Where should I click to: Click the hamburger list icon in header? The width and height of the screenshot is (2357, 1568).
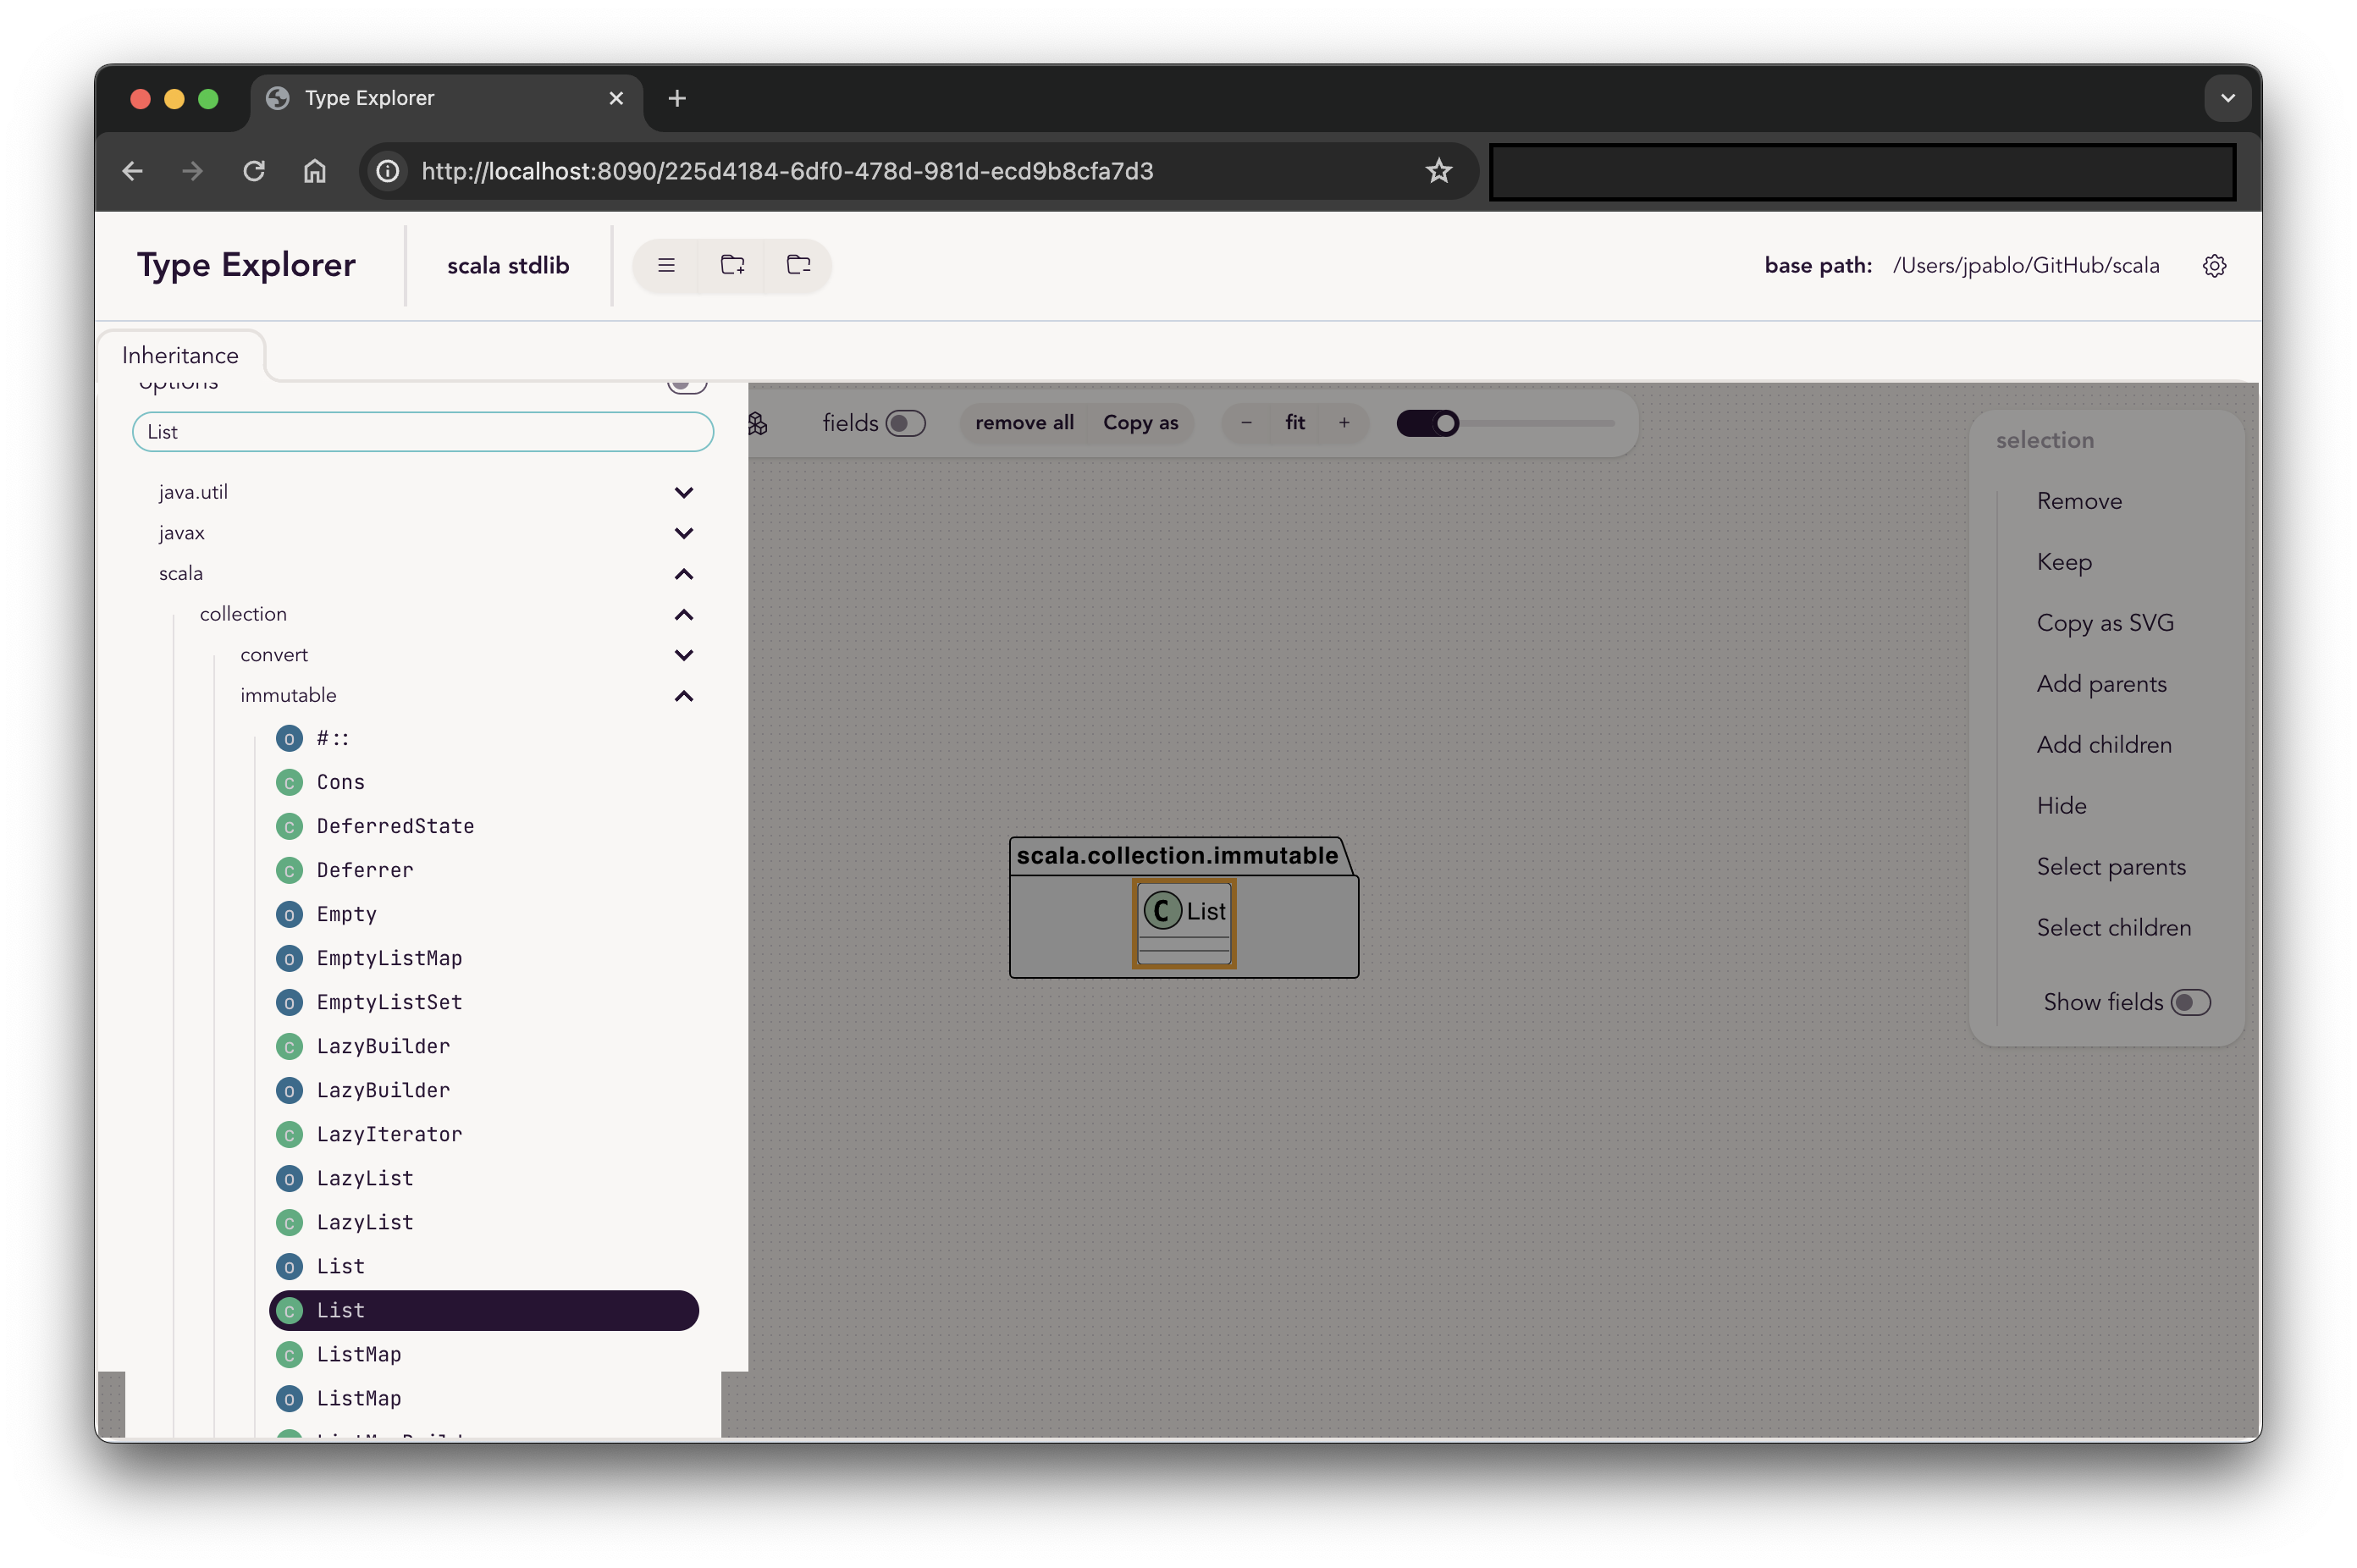click(666, 265)
